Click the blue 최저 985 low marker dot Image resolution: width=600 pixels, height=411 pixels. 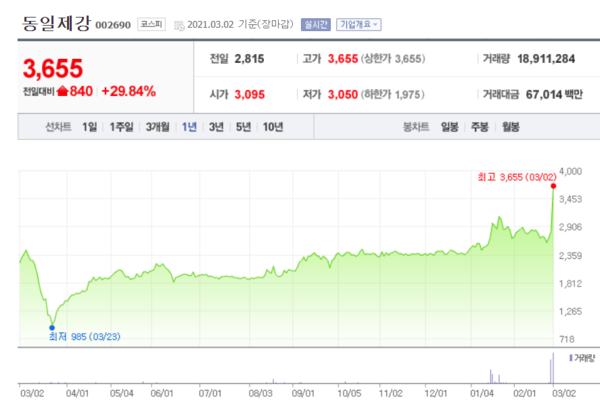pyautogui.click(x=52, y=328)
